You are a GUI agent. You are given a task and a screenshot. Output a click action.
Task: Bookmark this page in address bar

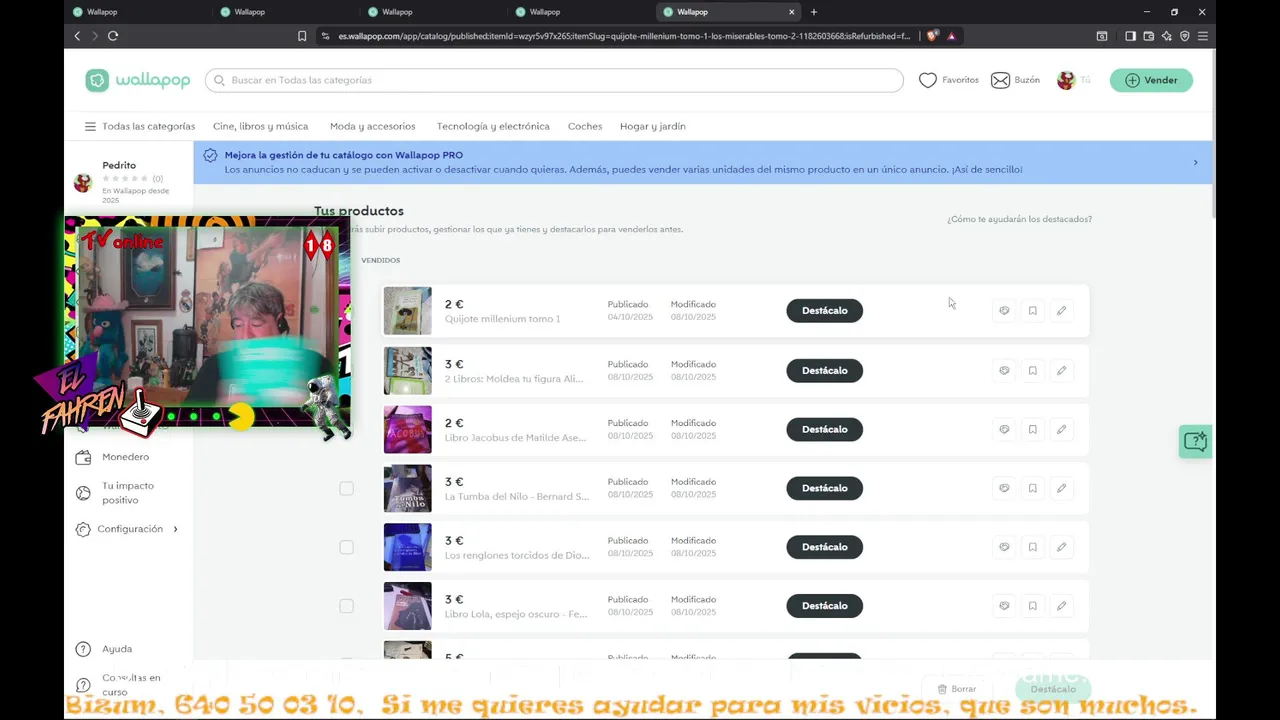coord(302,36)
